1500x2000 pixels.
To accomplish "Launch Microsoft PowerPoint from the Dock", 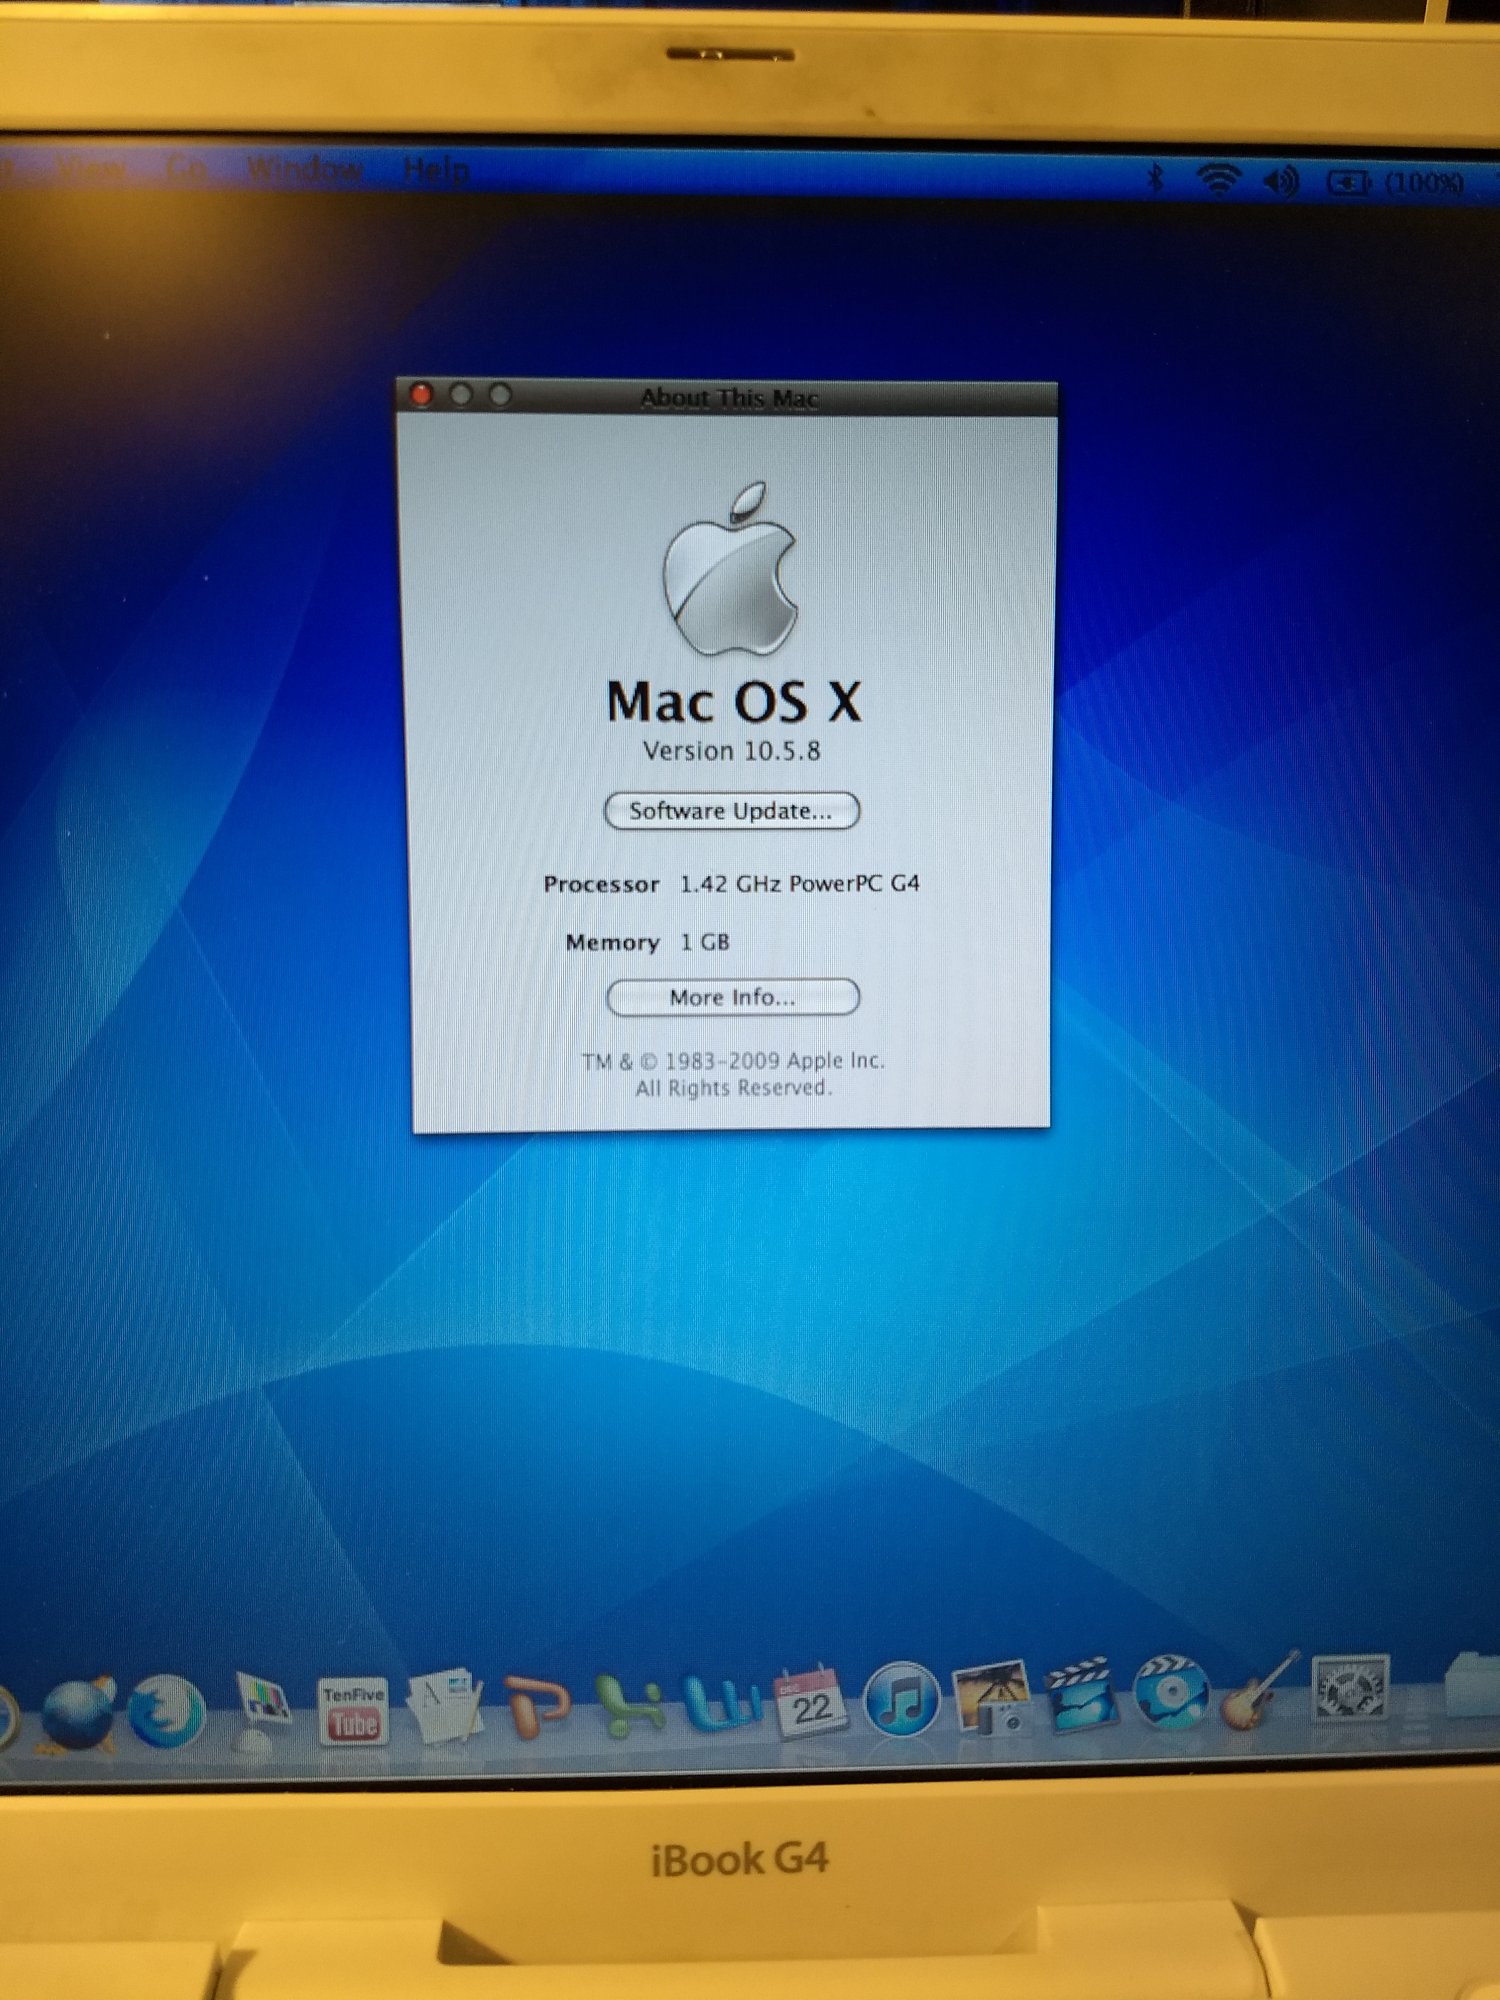I will coord(537,1706).
